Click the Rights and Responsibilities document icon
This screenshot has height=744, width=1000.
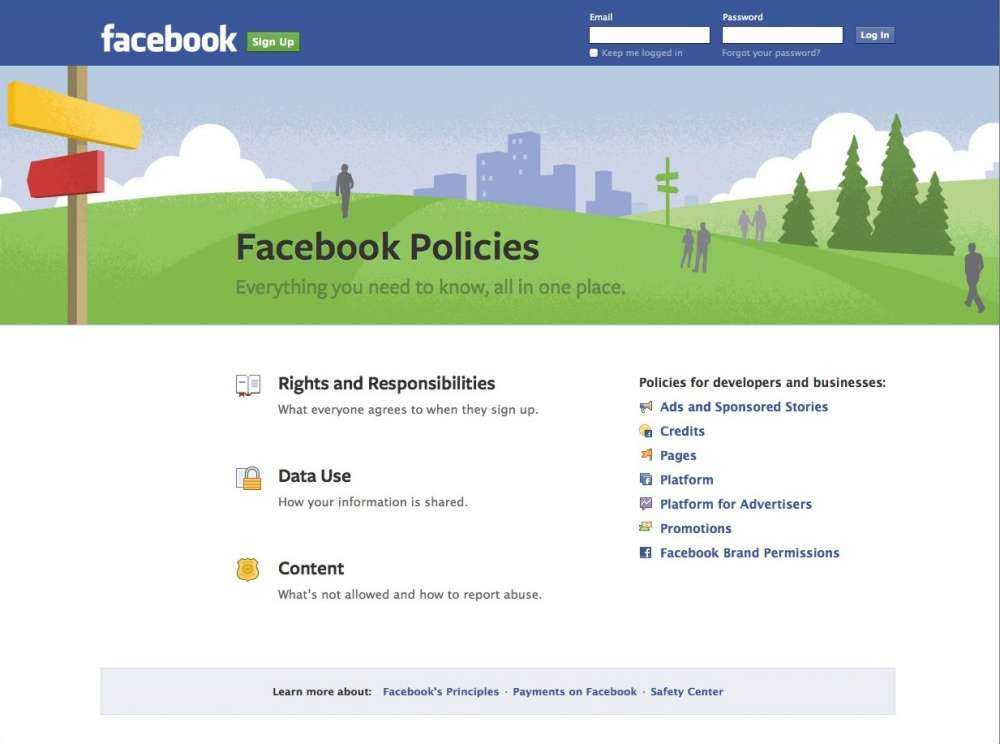pos(247,383)
